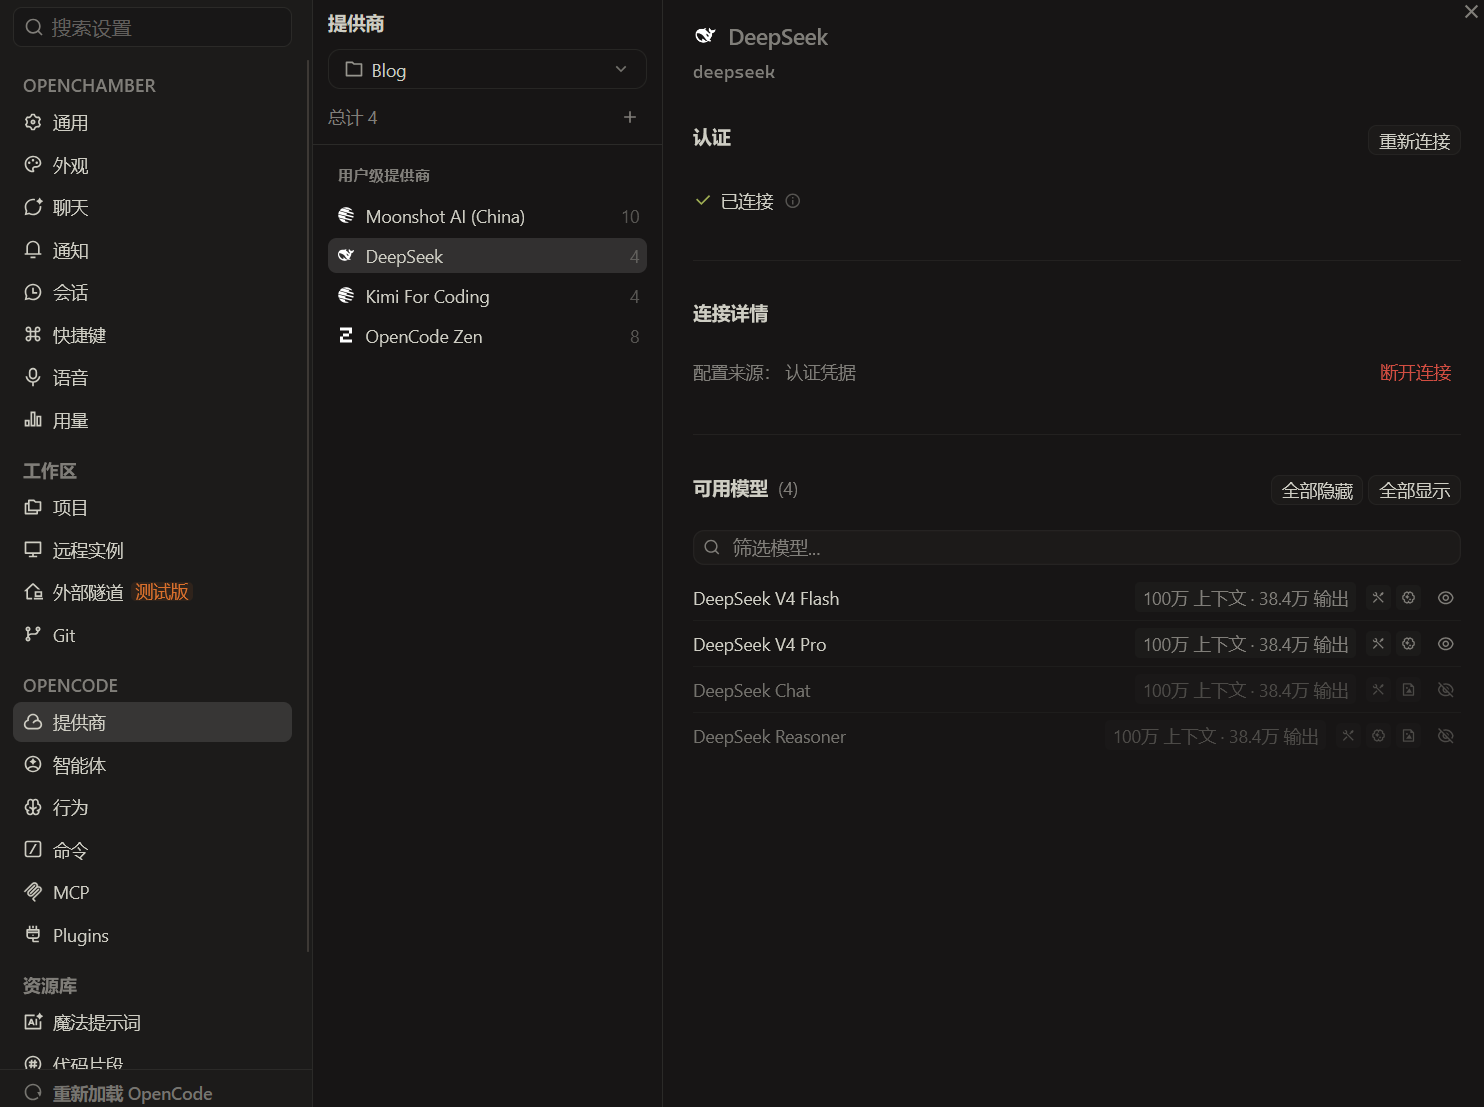Select Kimi For Coding provider
Screen dimensions: 1484x1107
point(487,296)
